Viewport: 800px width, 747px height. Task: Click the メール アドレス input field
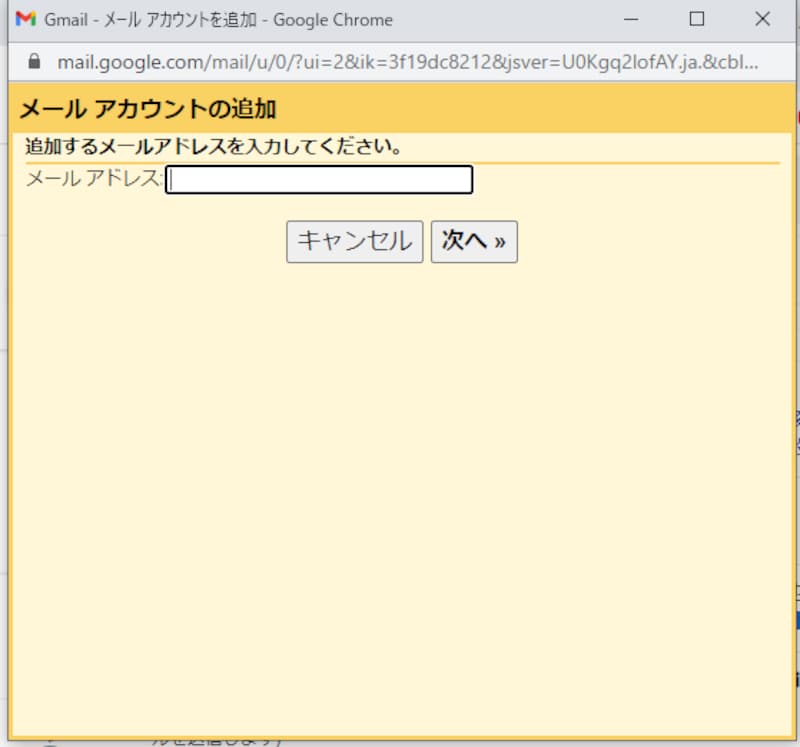319,180
